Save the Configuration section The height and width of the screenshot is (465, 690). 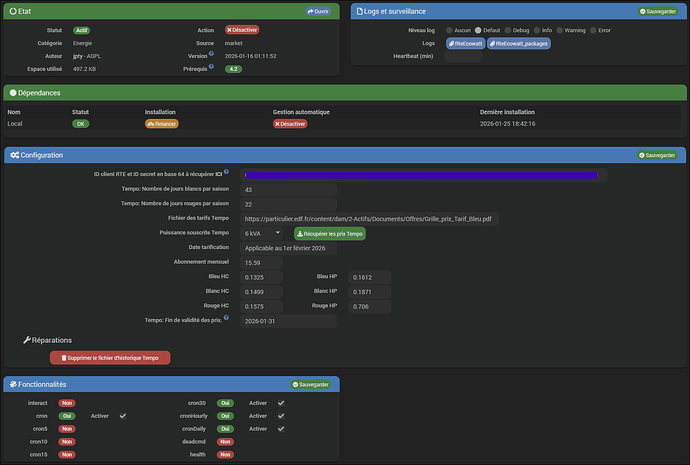(658, 155)
